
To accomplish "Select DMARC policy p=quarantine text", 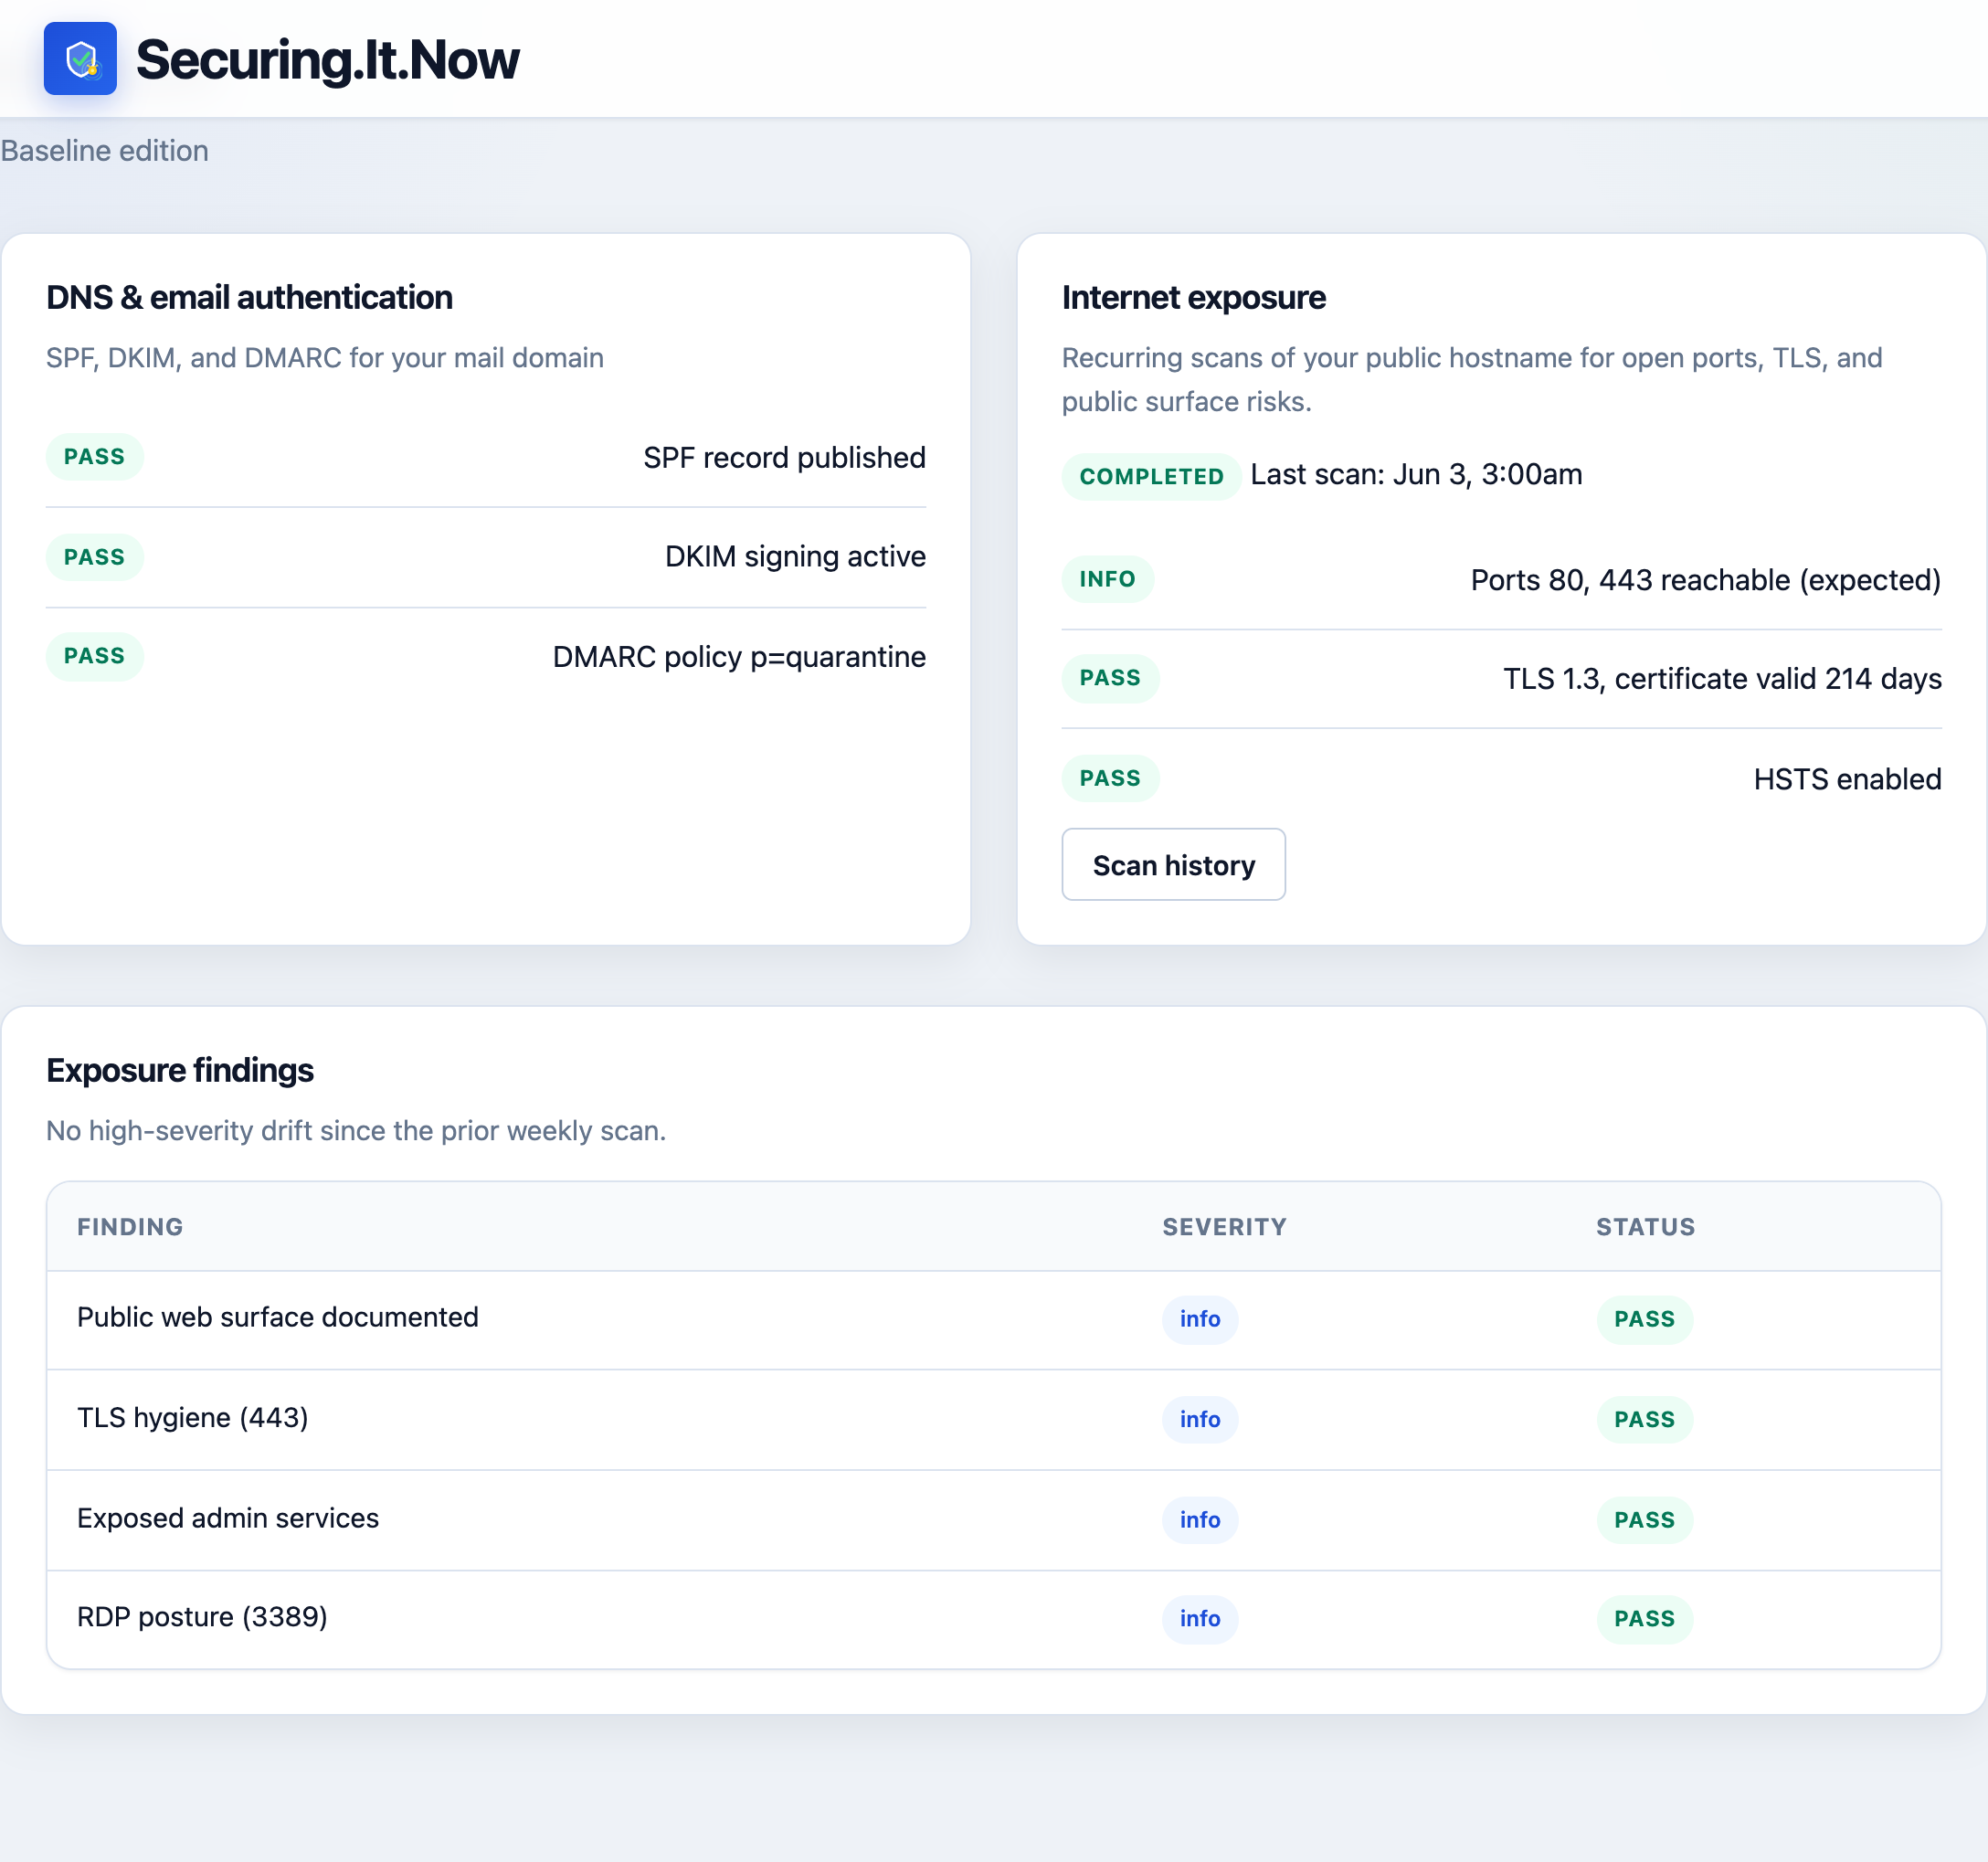I will point(739,657).
